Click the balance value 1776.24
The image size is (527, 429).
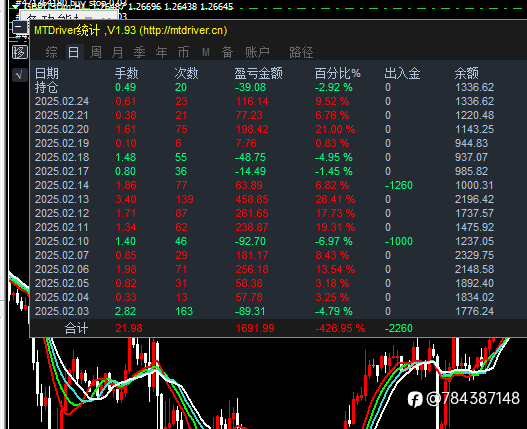pos(474,311)
